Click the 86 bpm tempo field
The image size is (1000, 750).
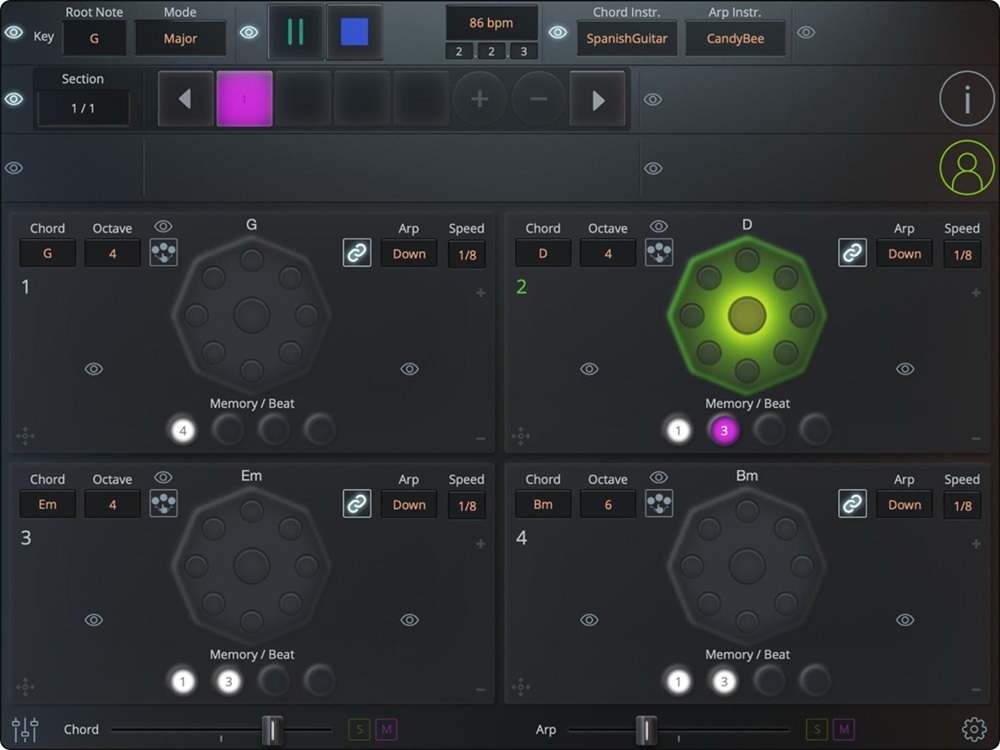click(491, 22)
